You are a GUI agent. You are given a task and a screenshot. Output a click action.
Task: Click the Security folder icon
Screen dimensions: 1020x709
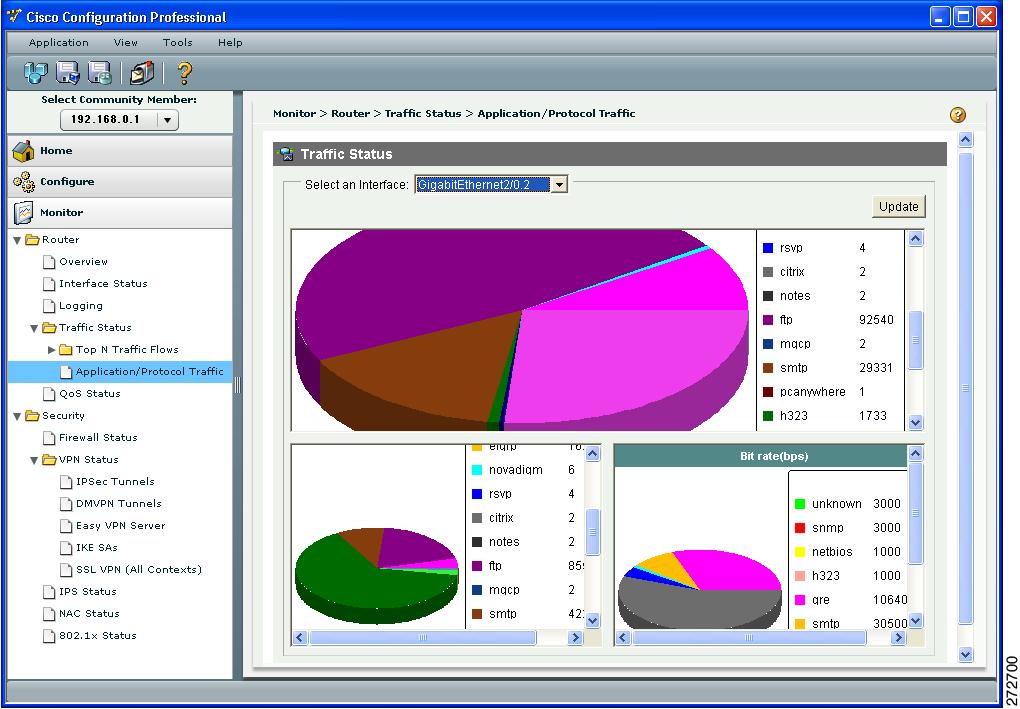(33, 416)
